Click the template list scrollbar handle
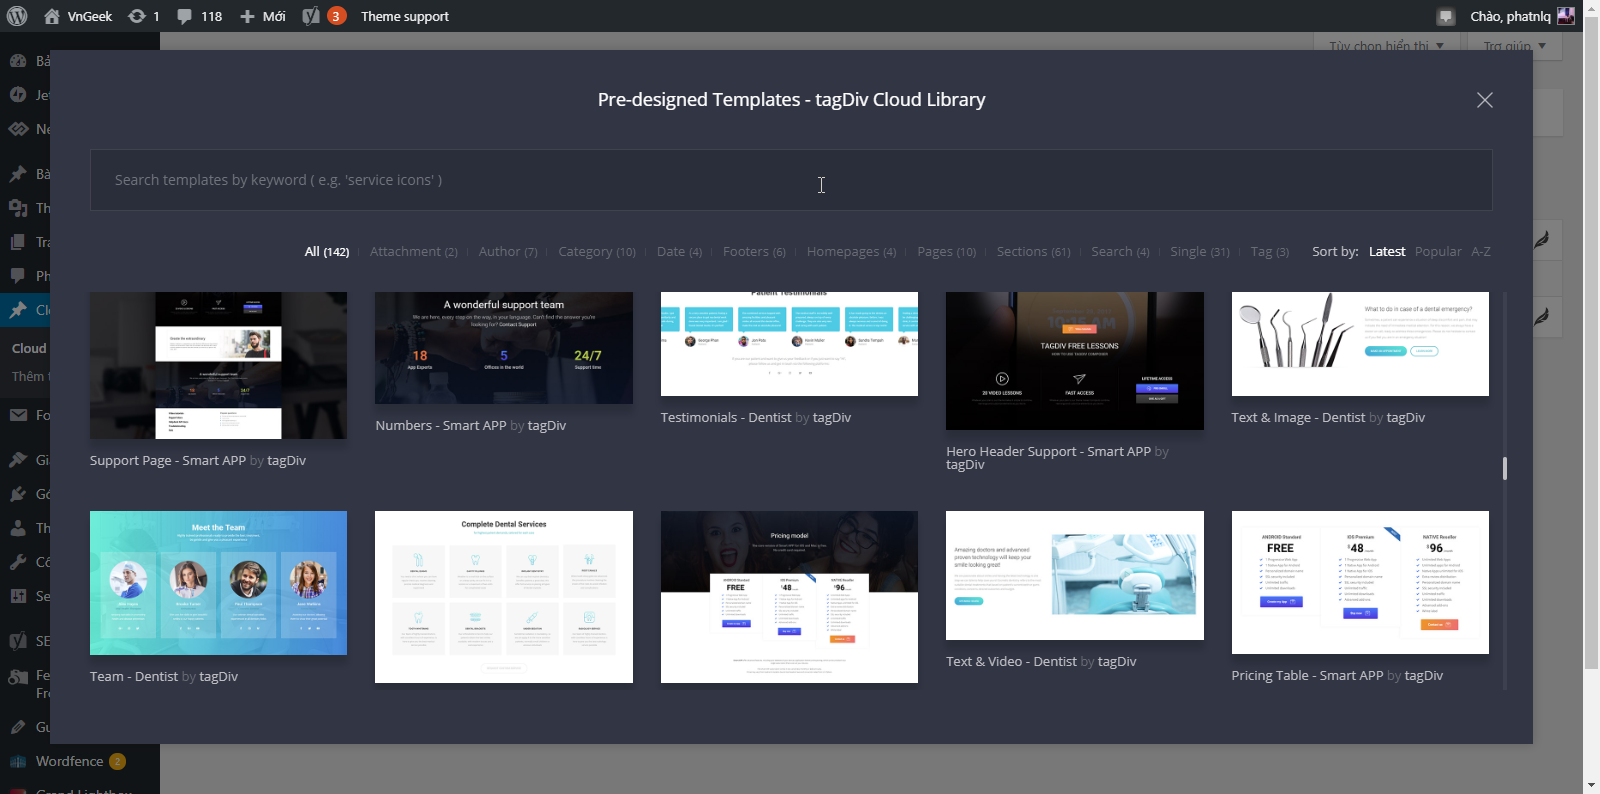Screen dimensions: 1600x794 (1505, 468)
